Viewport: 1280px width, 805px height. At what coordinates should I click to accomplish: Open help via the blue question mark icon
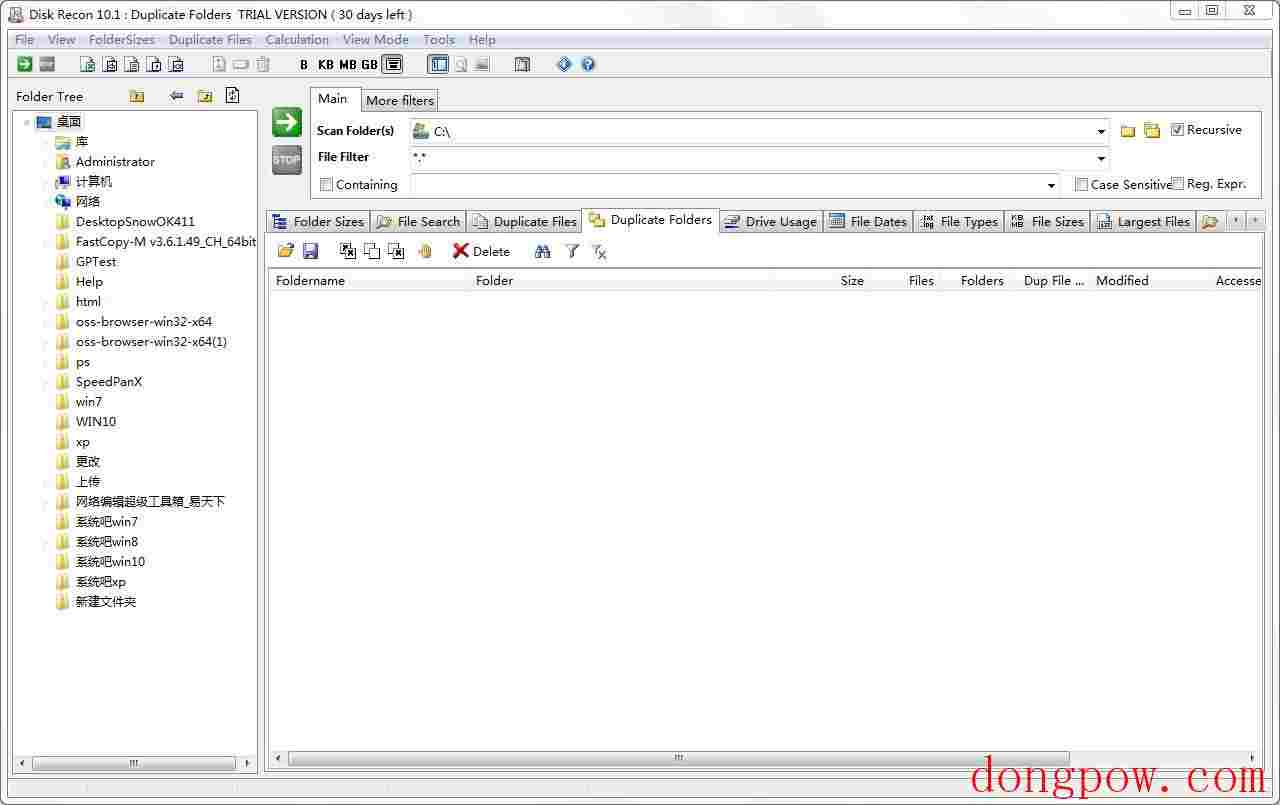tap(588, 64)
